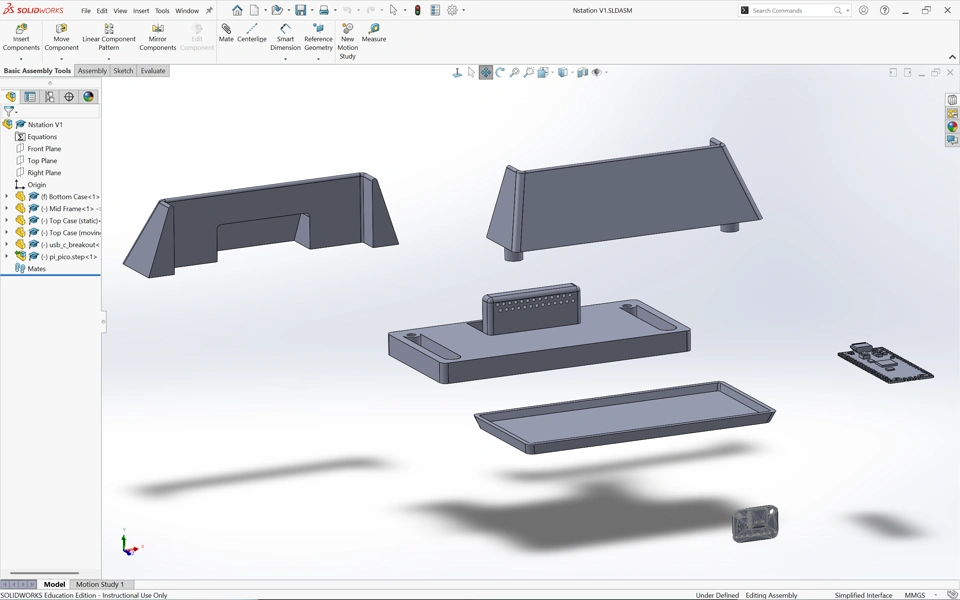
Task: Click Linear Component Pattern button
Action: (109, 37)
